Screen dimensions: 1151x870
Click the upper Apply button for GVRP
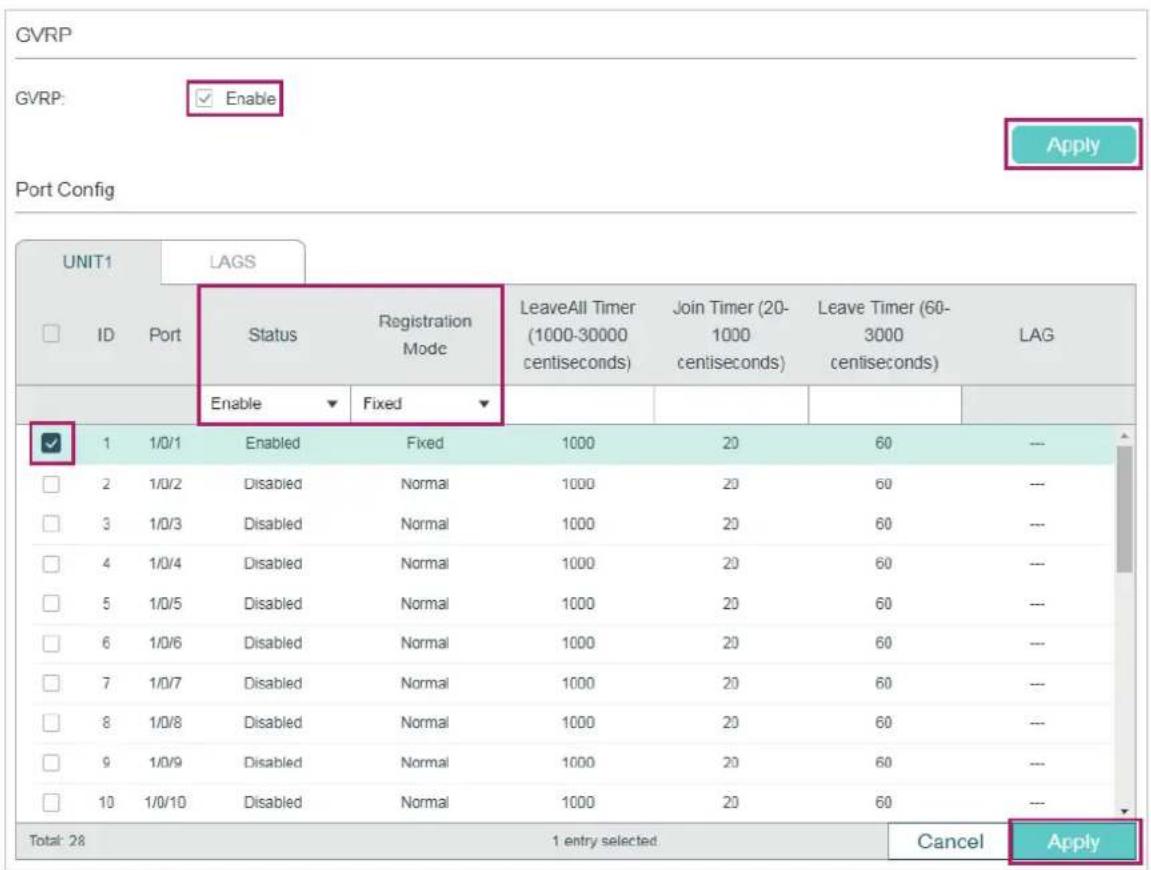coord(1072,145)
